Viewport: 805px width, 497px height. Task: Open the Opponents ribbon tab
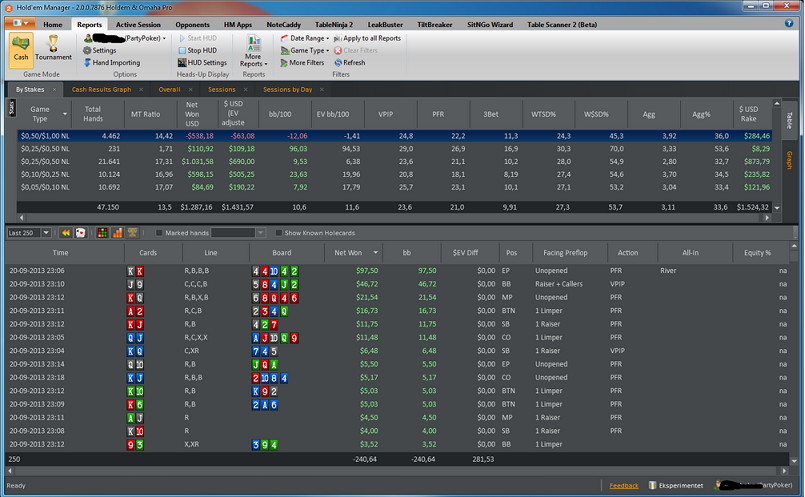[193, 25]
